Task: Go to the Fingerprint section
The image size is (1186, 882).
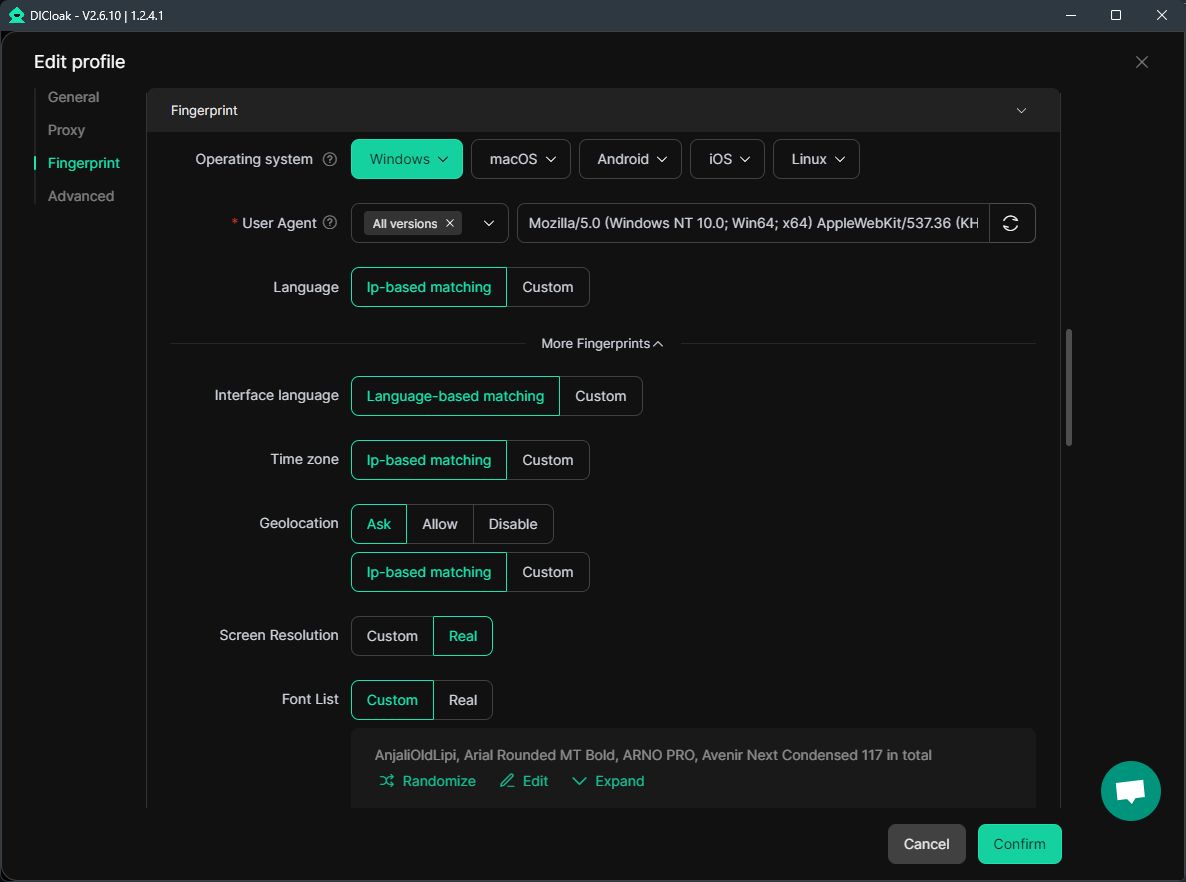Action: click(84, 163)
